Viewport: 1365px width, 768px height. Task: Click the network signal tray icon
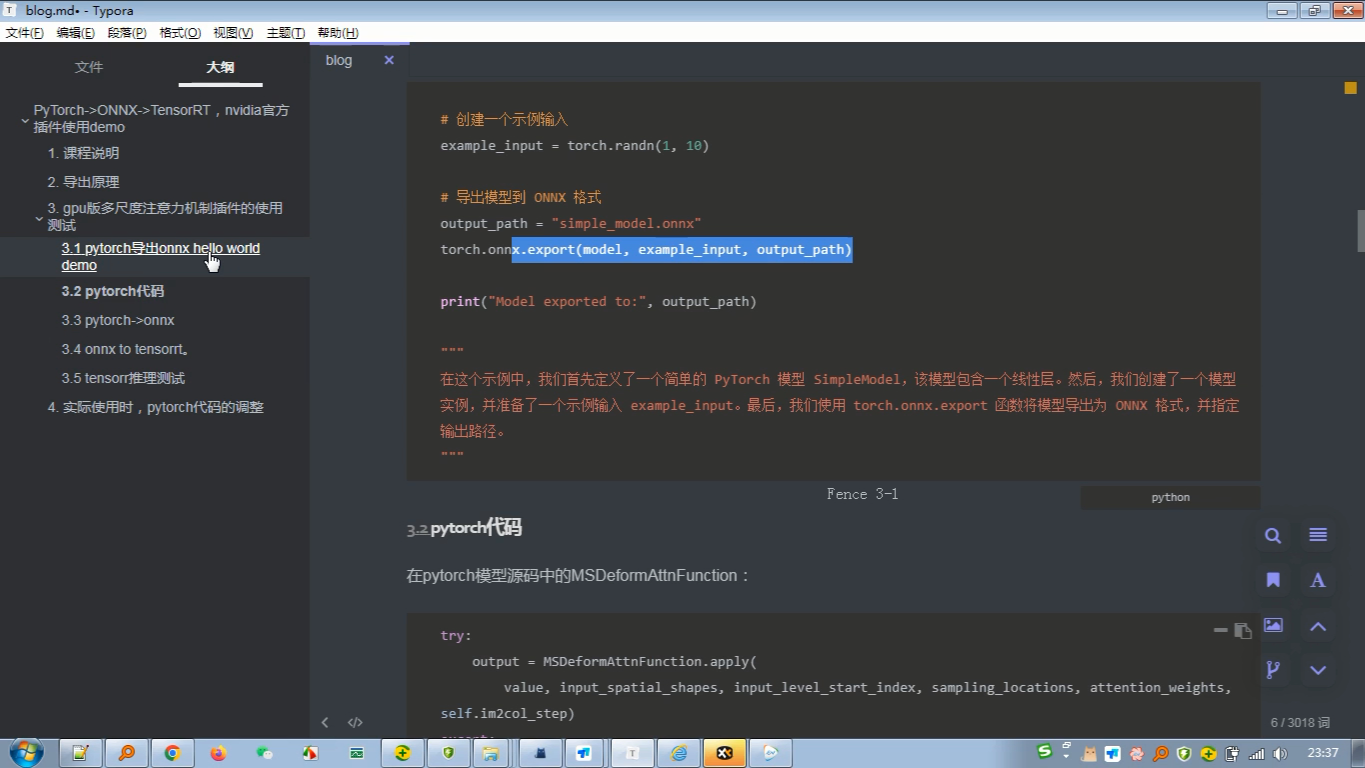(1256, 754)
